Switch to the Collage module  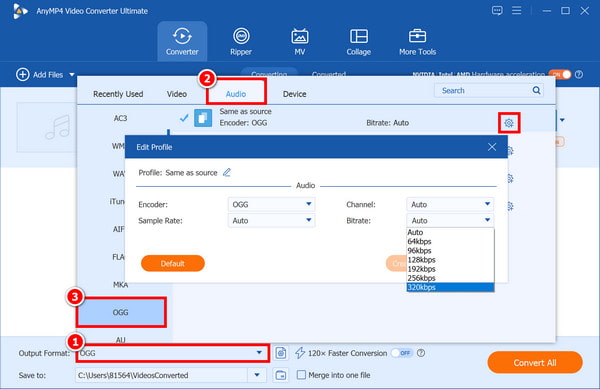pyautogui.click(x=359, y=41)
